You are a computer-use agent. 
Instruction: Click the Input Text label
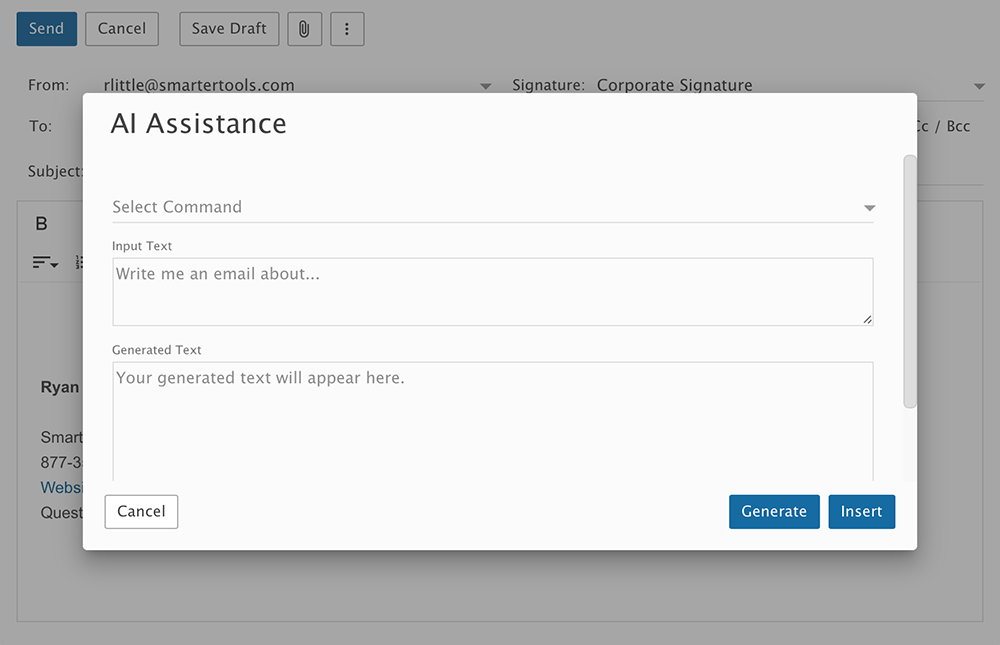(x=142, y=246)
